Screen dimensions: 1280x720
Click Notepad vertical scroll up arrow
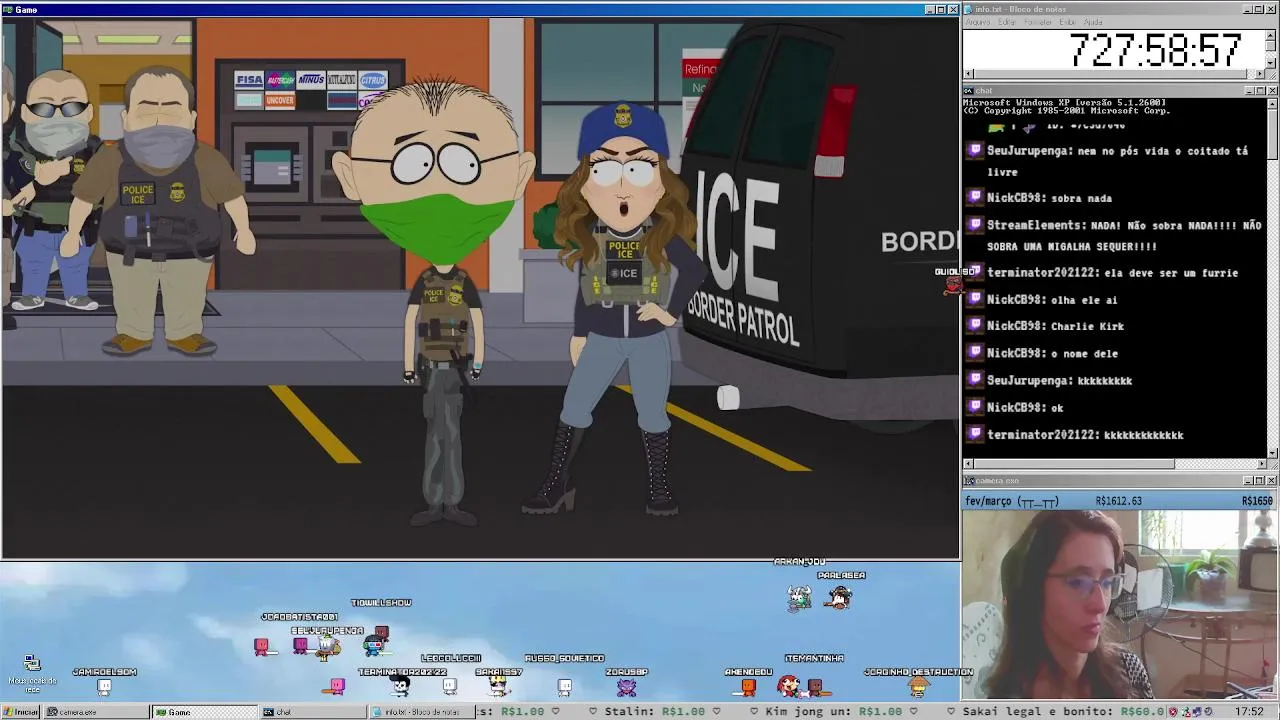click(x=1272, y=34)
